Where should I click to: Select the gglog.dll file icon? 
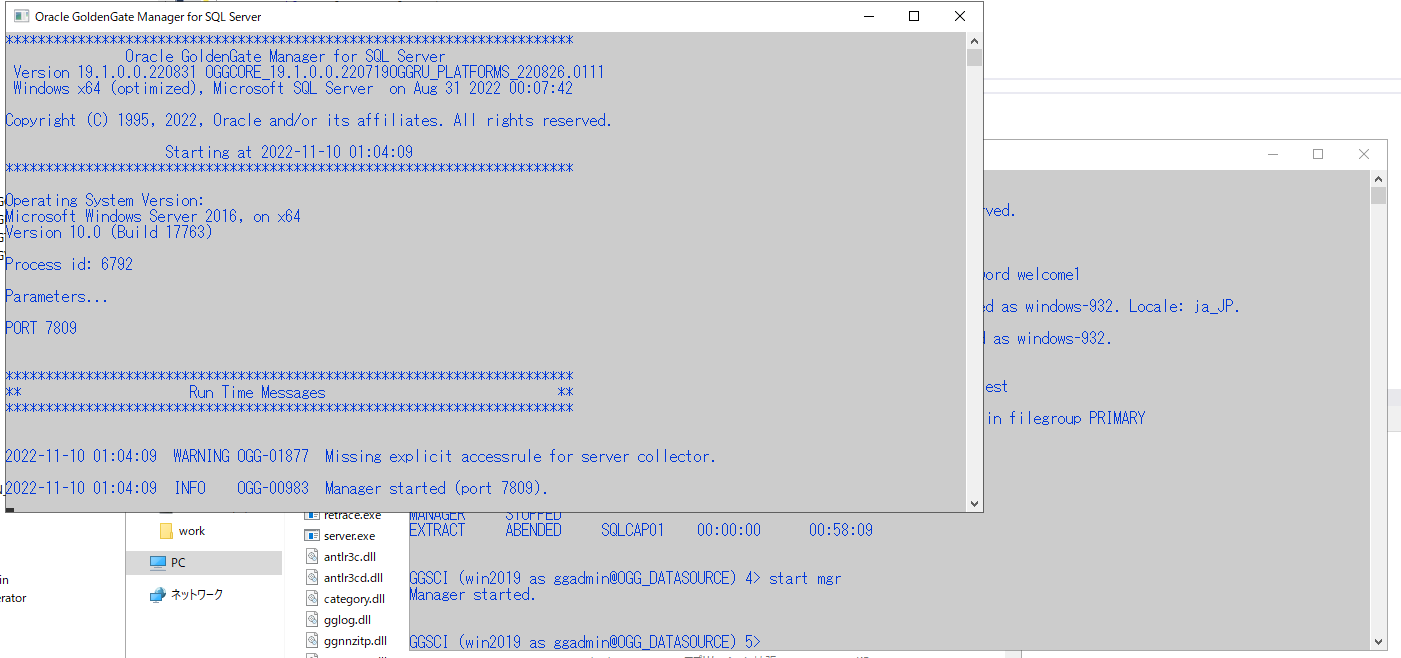[x=312, y=620]
